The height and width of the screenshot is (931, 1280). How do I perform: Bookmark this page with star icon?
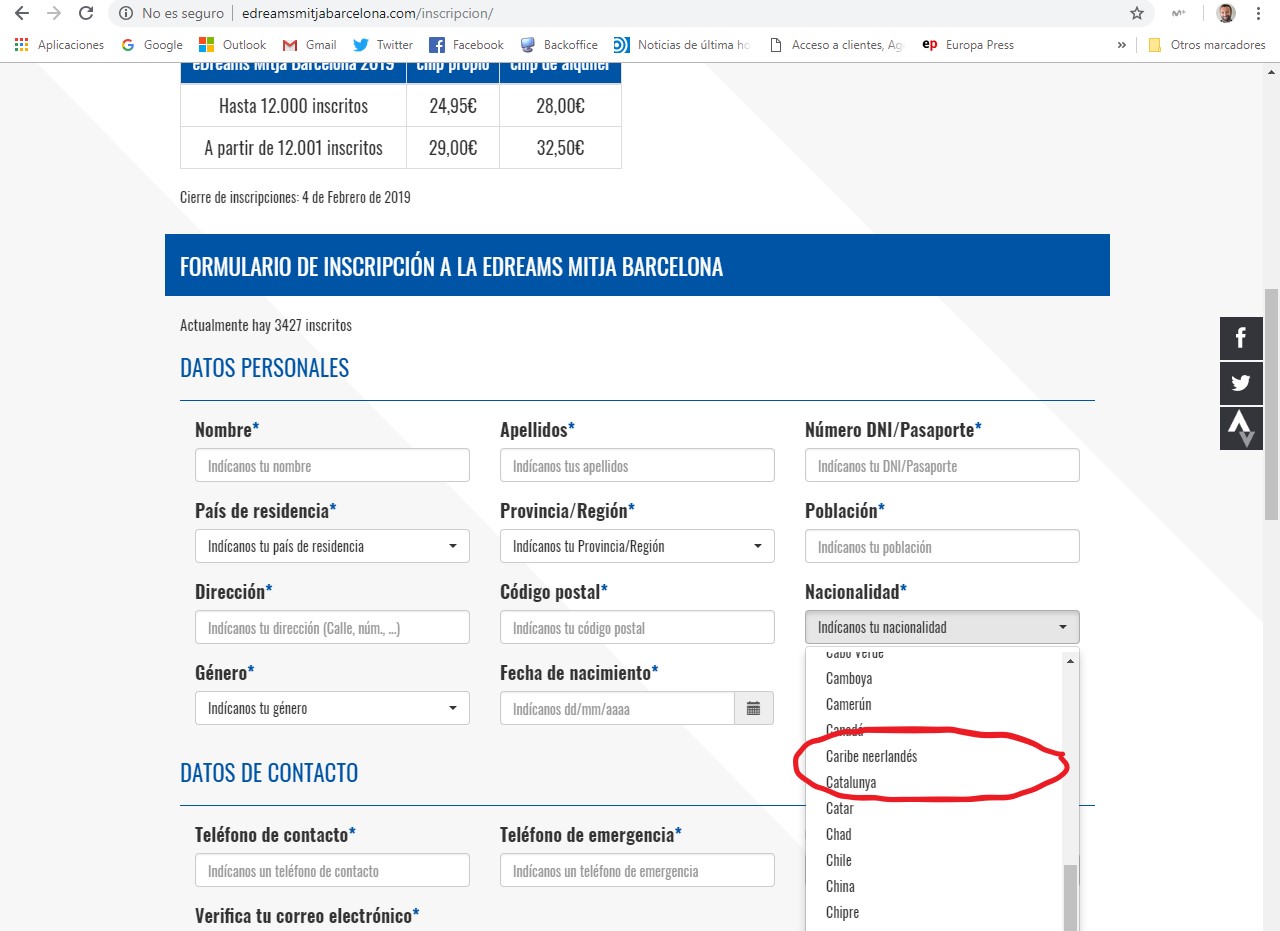tap(1137, 14)
